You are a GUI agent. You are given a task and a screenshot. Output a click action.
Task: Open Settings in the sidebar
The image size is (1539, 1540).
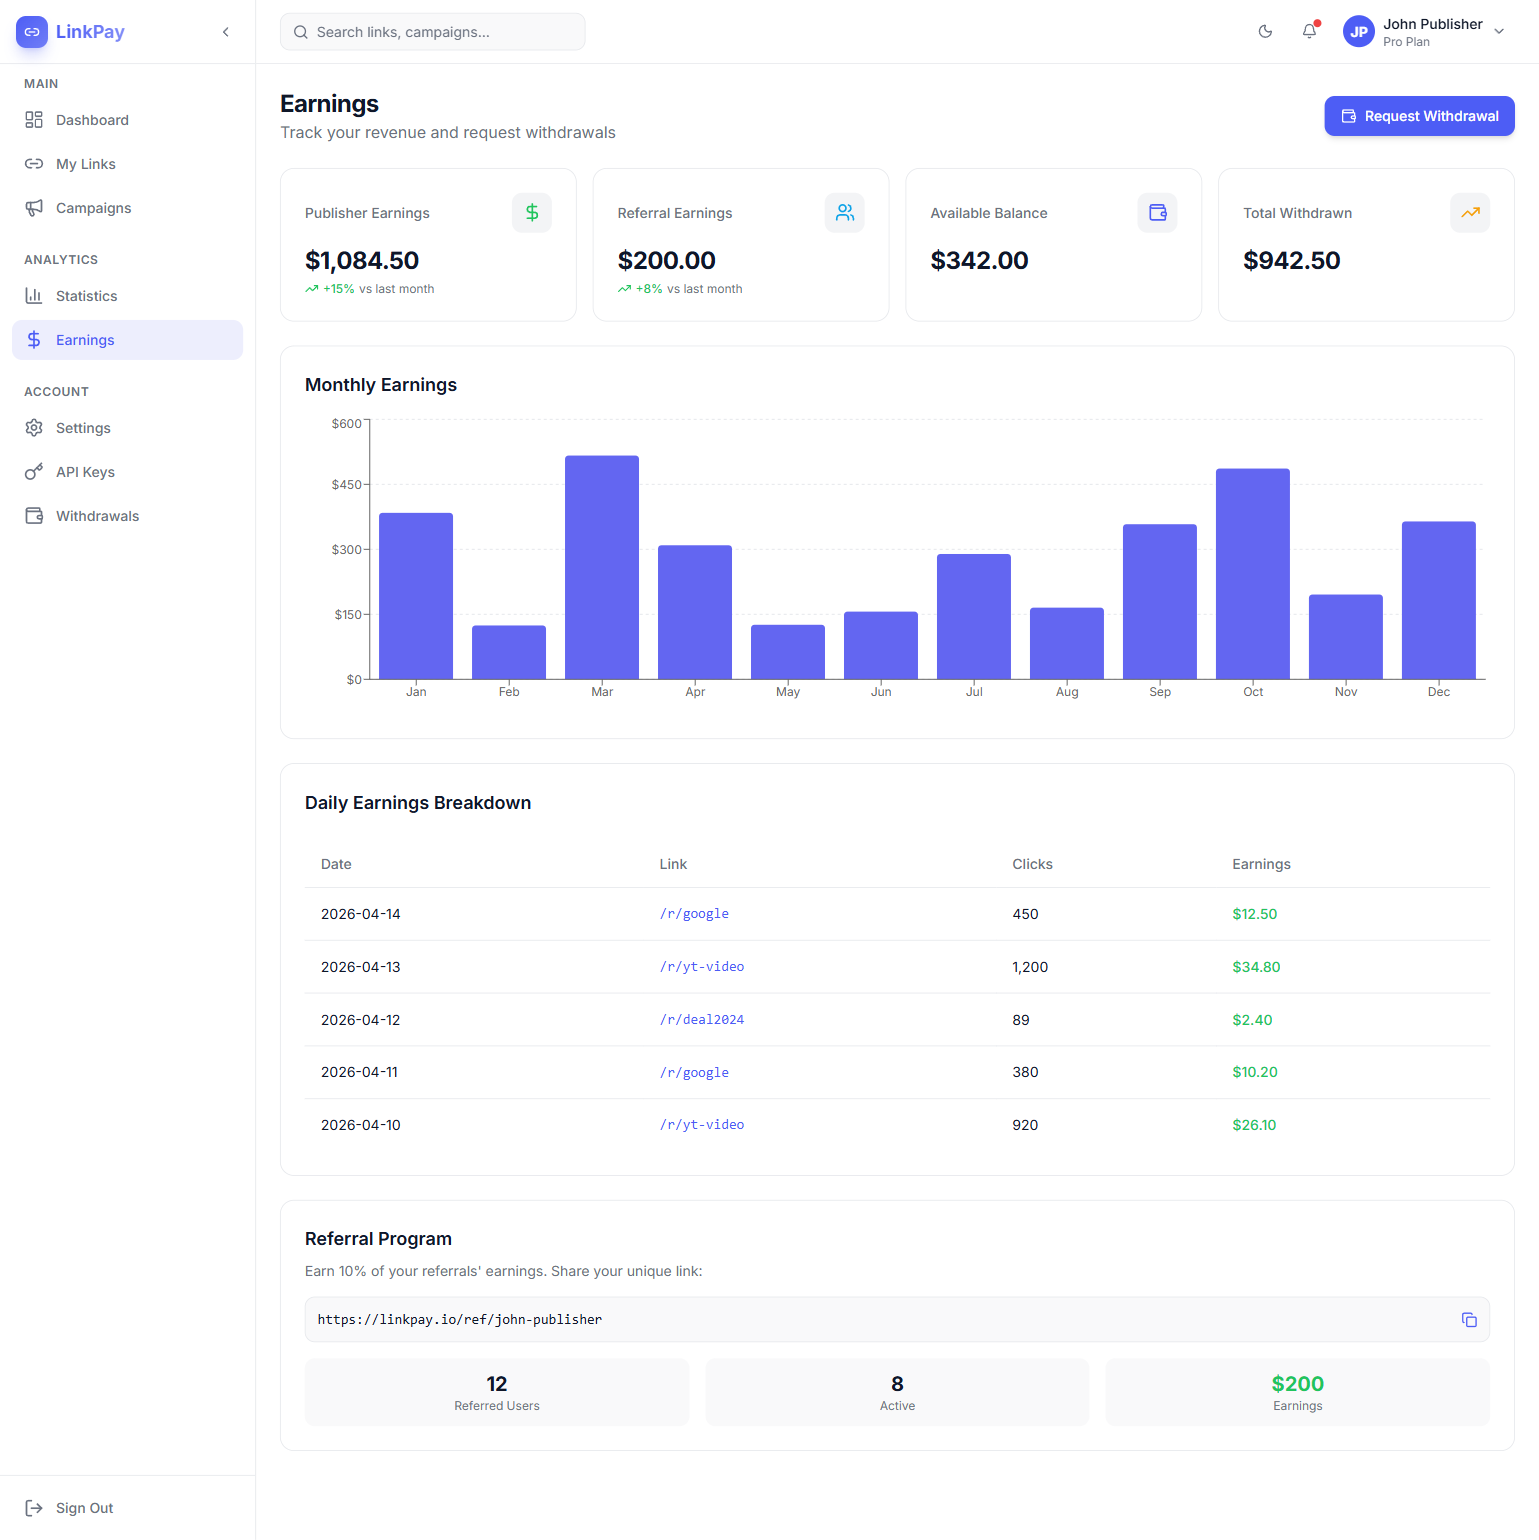point(127,428)
